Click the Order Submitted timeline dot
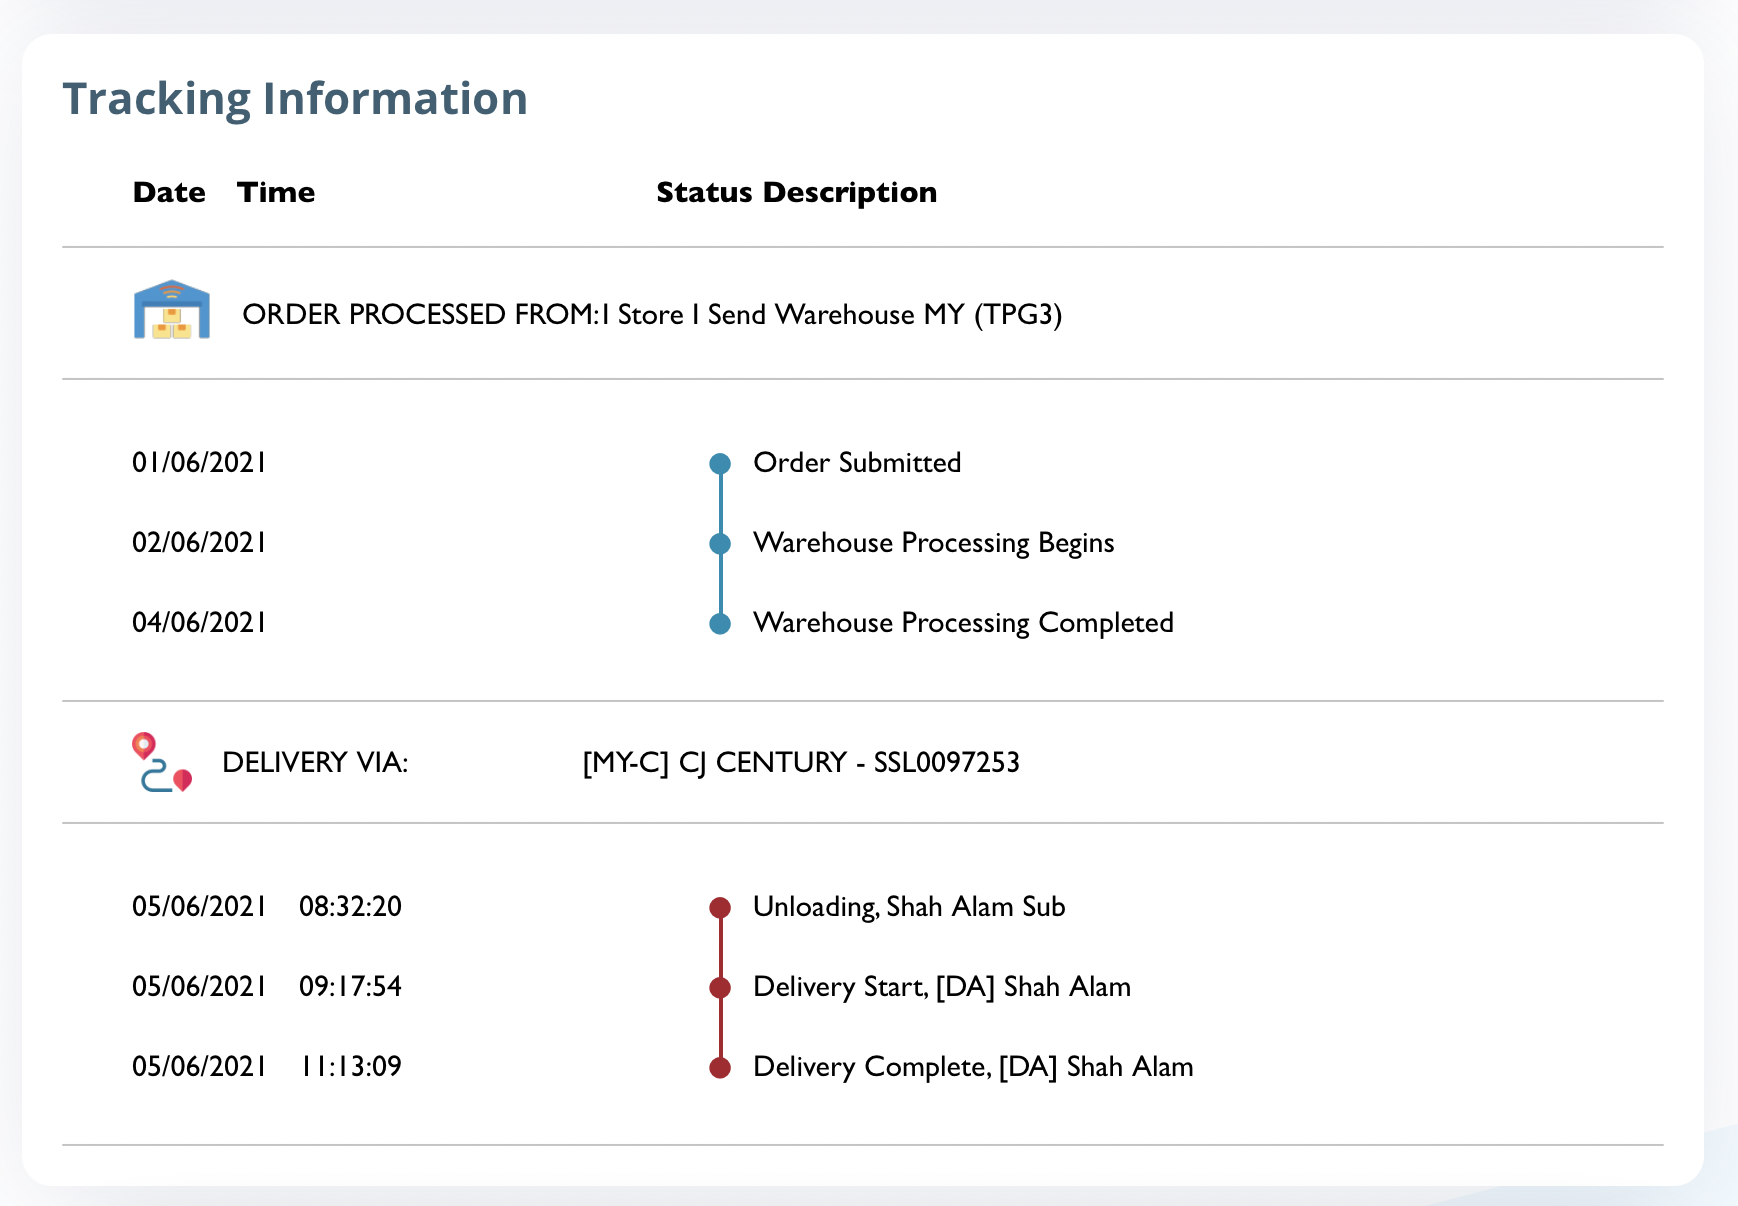Screen dimensions: 1738x1206 tap(720, 464)
